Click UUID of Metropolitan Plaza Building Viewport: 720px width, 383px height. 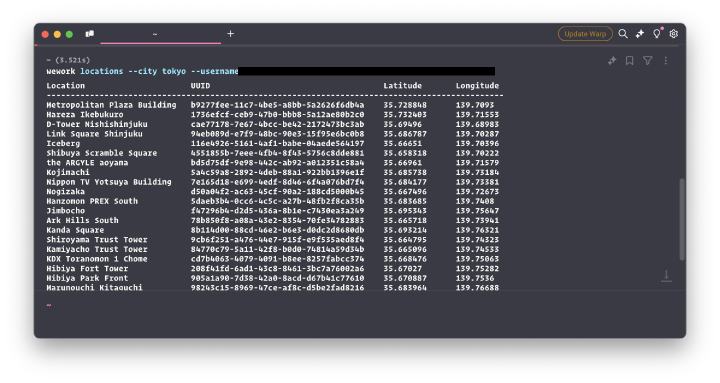277,105
